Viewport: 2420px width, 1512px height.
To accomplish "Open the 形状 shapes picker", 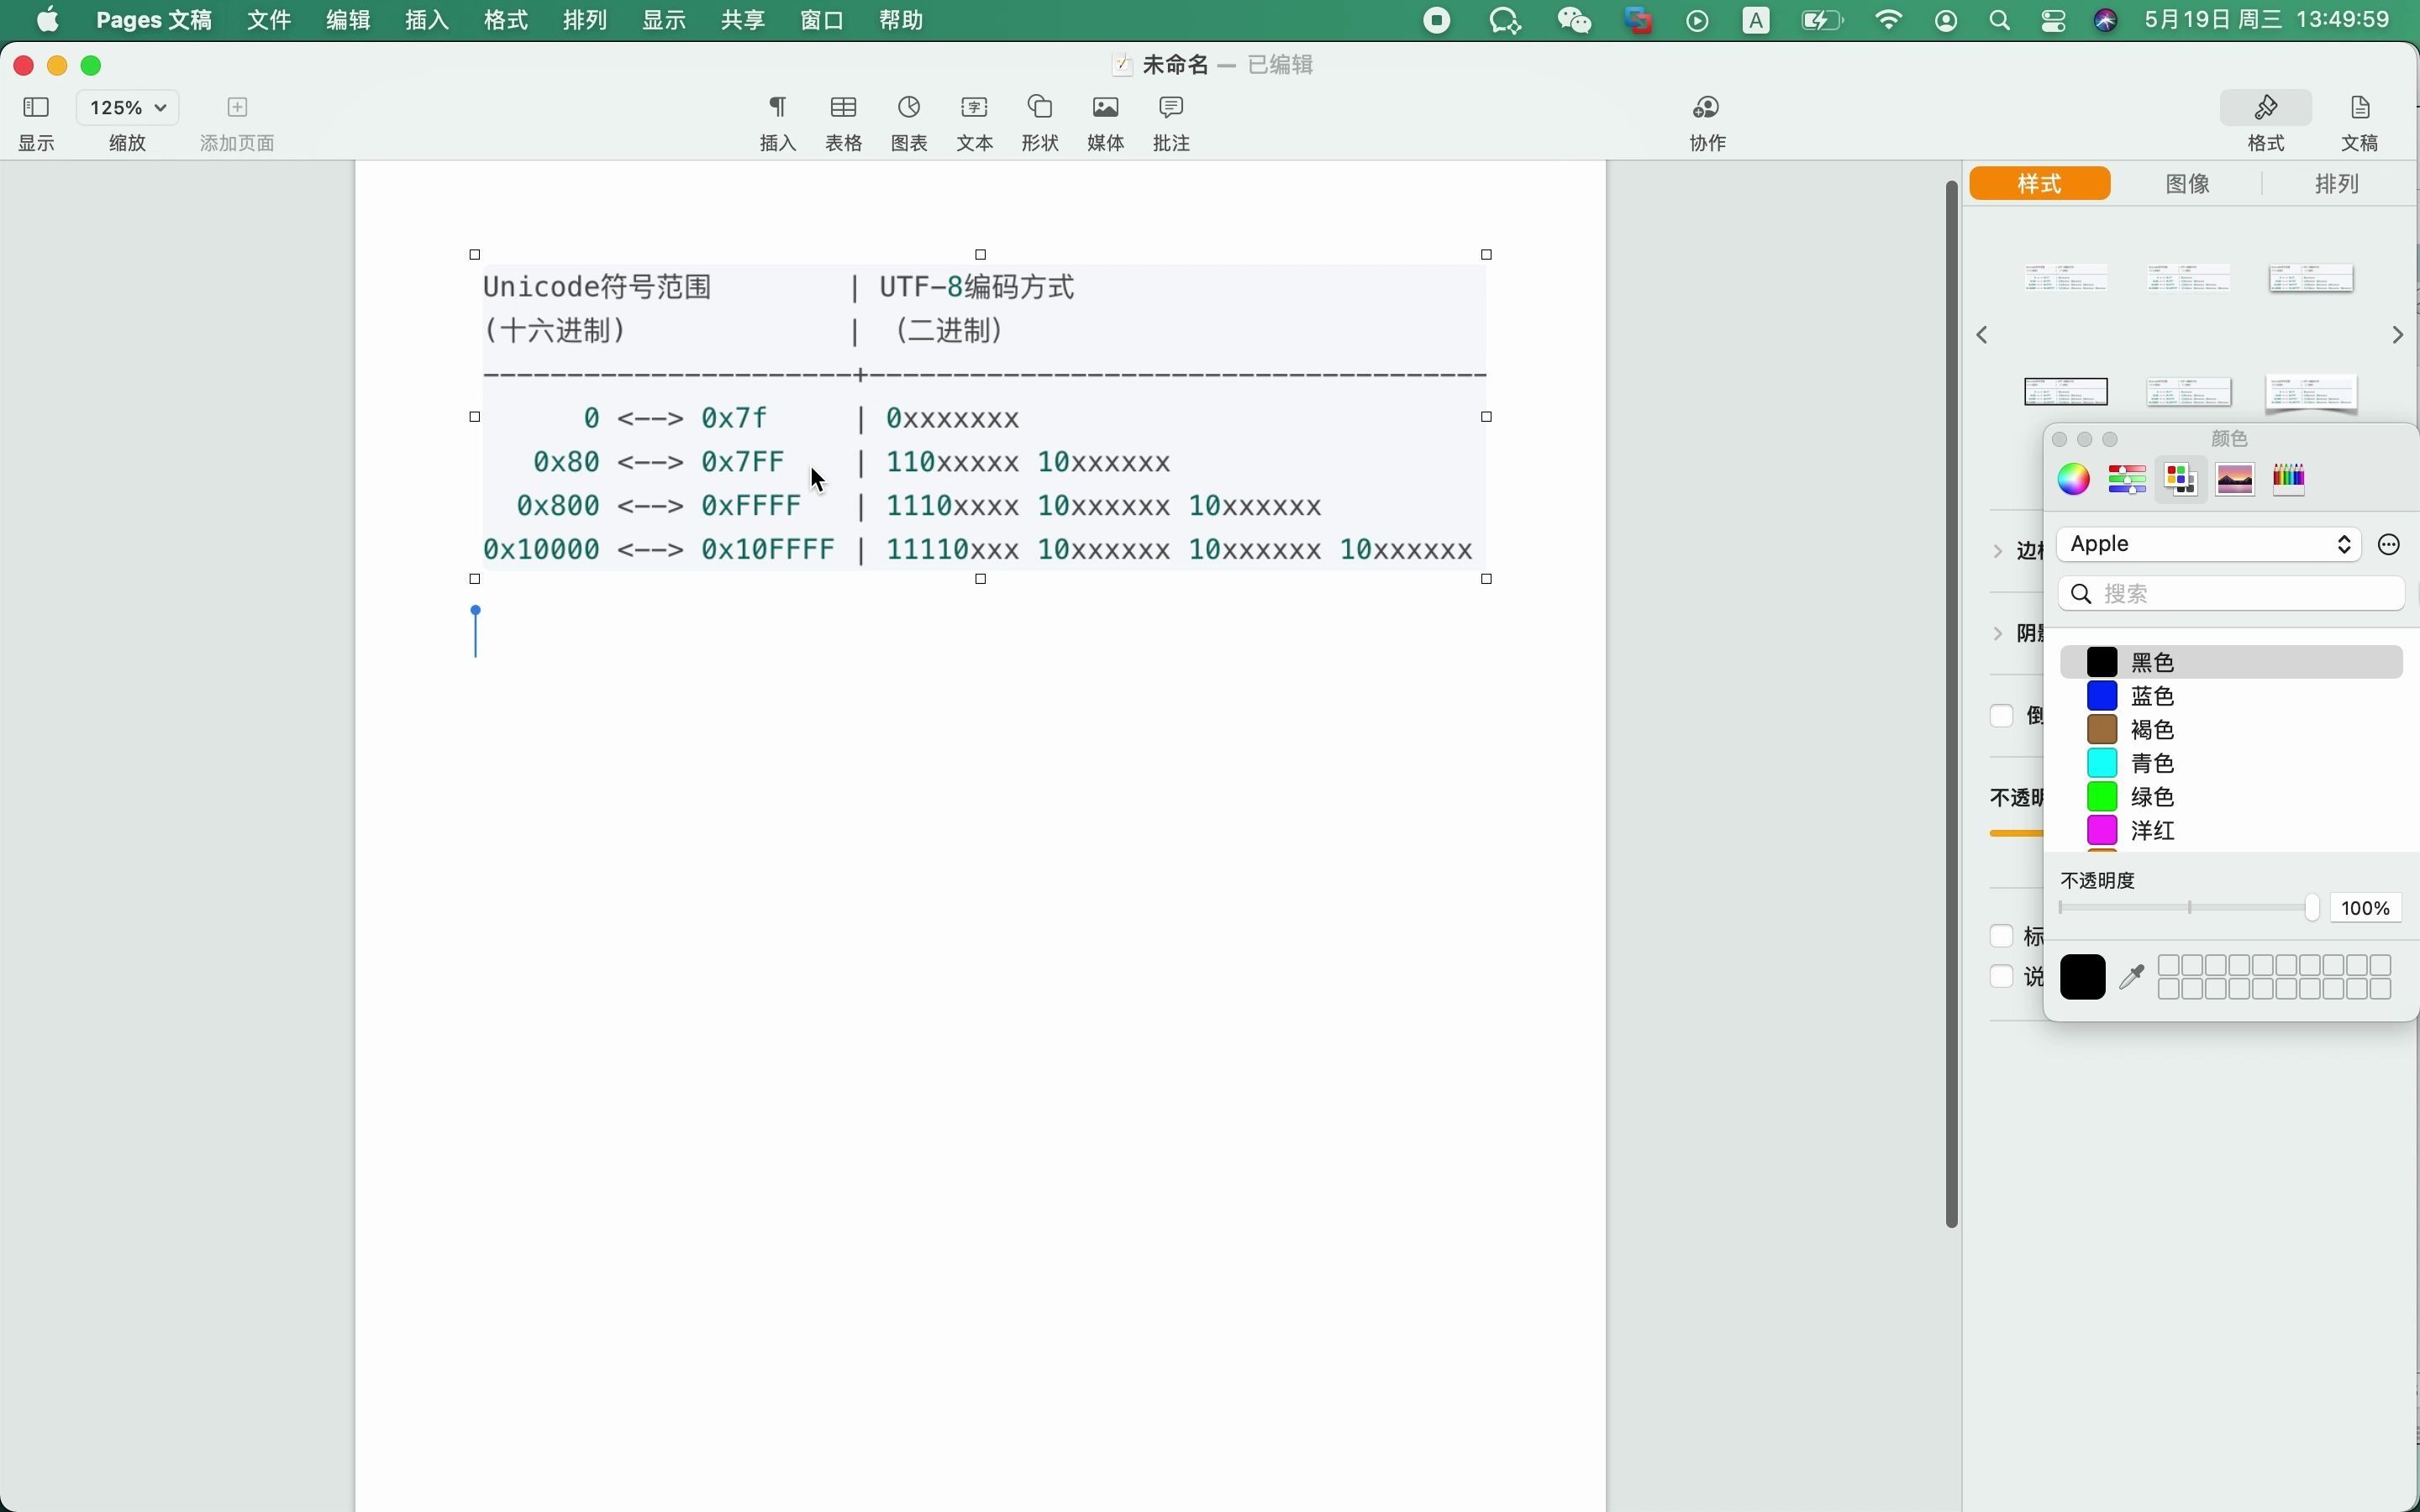I will tap(1038, 122).
